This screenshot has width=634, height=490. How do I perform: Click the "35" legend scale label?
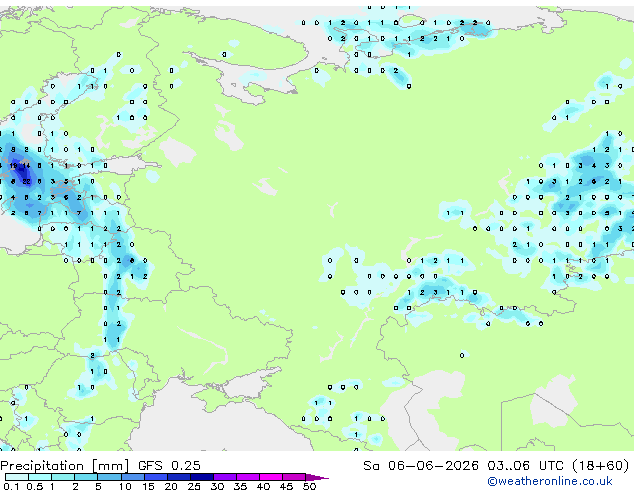tap(240, 486)
